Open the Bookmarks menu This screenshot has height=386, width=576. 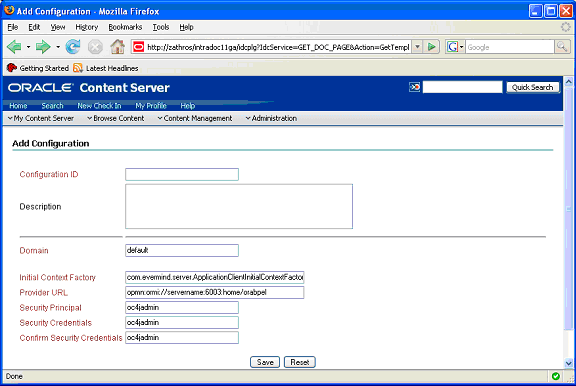[125, 27]
